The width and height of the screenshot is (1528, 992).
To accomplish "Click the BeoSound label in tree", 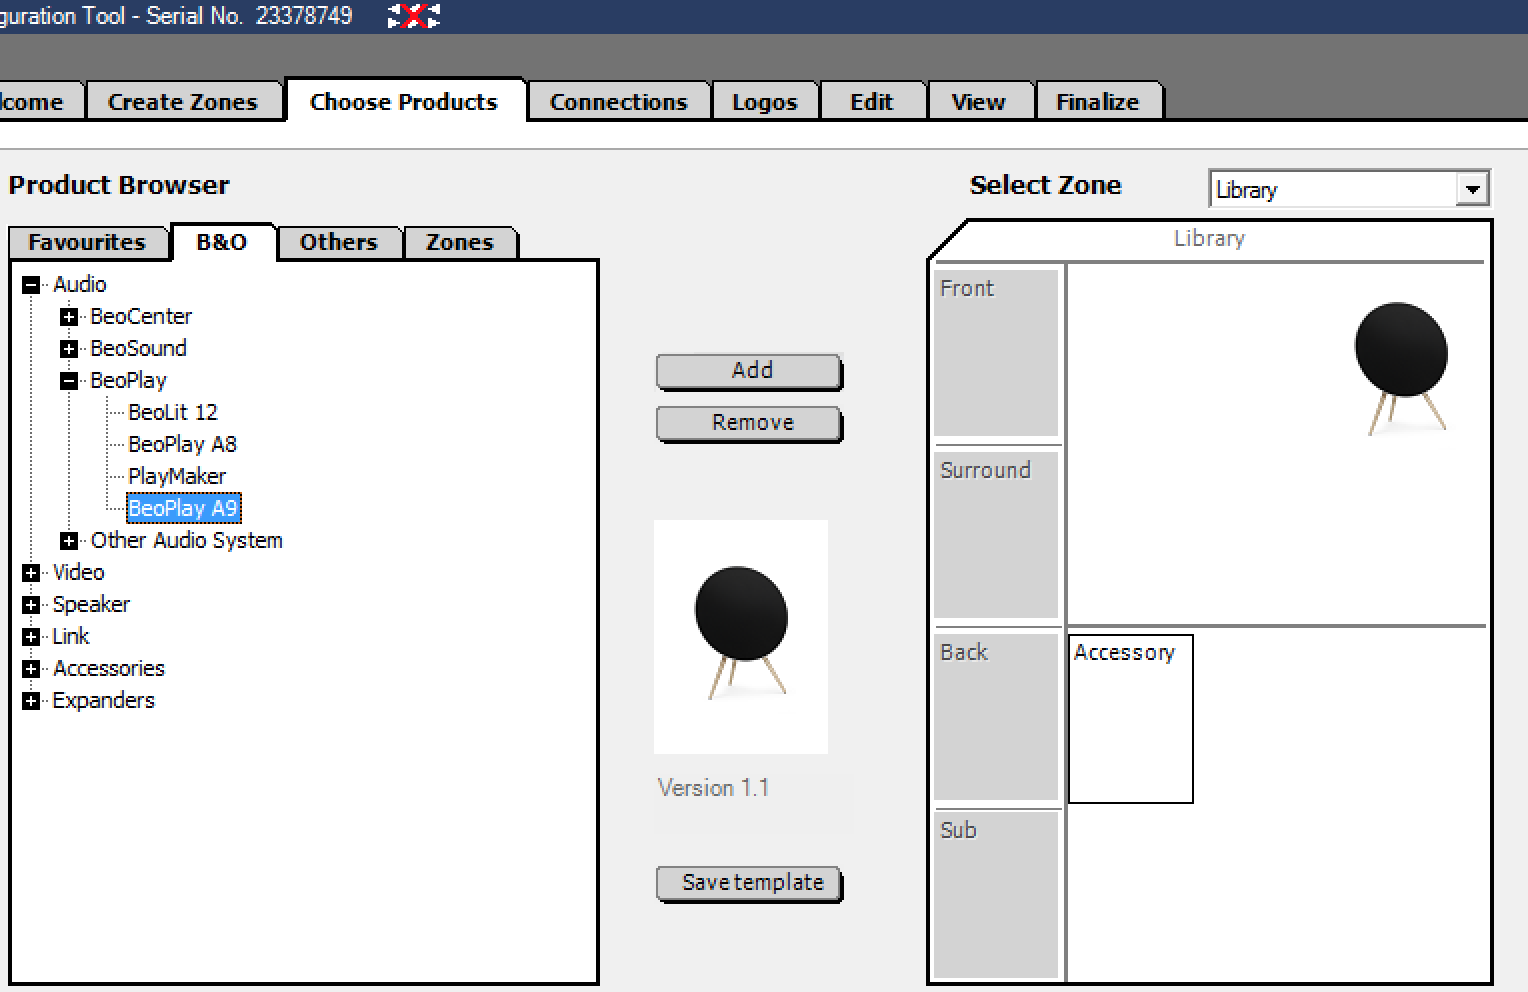I will coord(138,348).
